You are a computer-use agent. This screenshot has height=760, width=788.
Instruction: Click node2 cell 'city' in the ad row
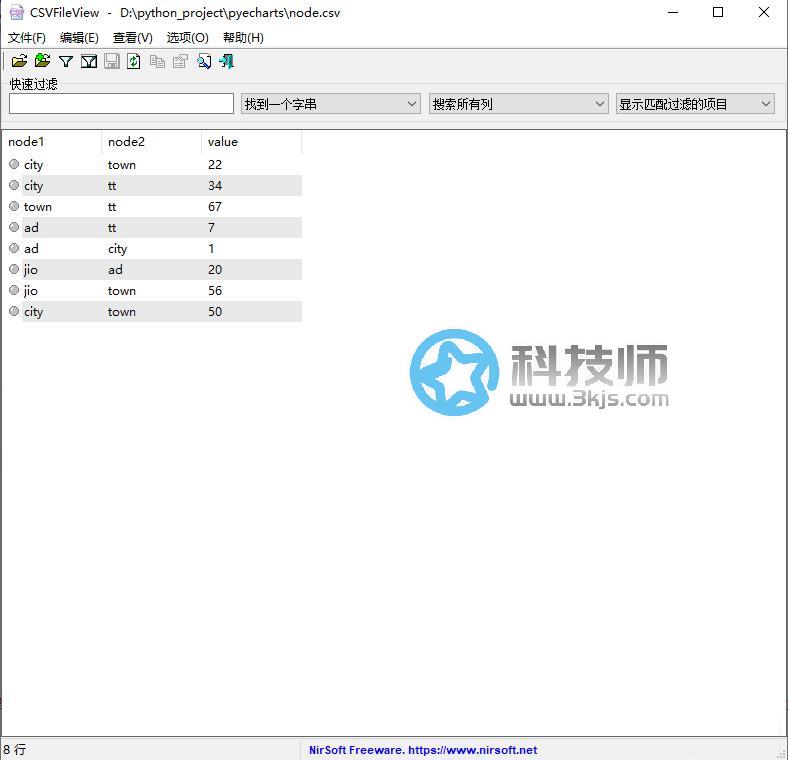click(x=117, y=249)
